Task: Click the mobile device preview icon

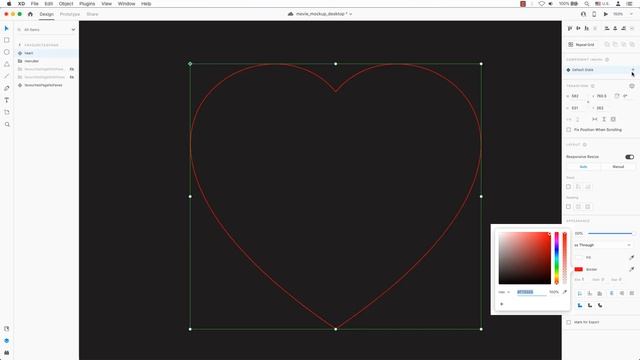Action: click(594, 14)
